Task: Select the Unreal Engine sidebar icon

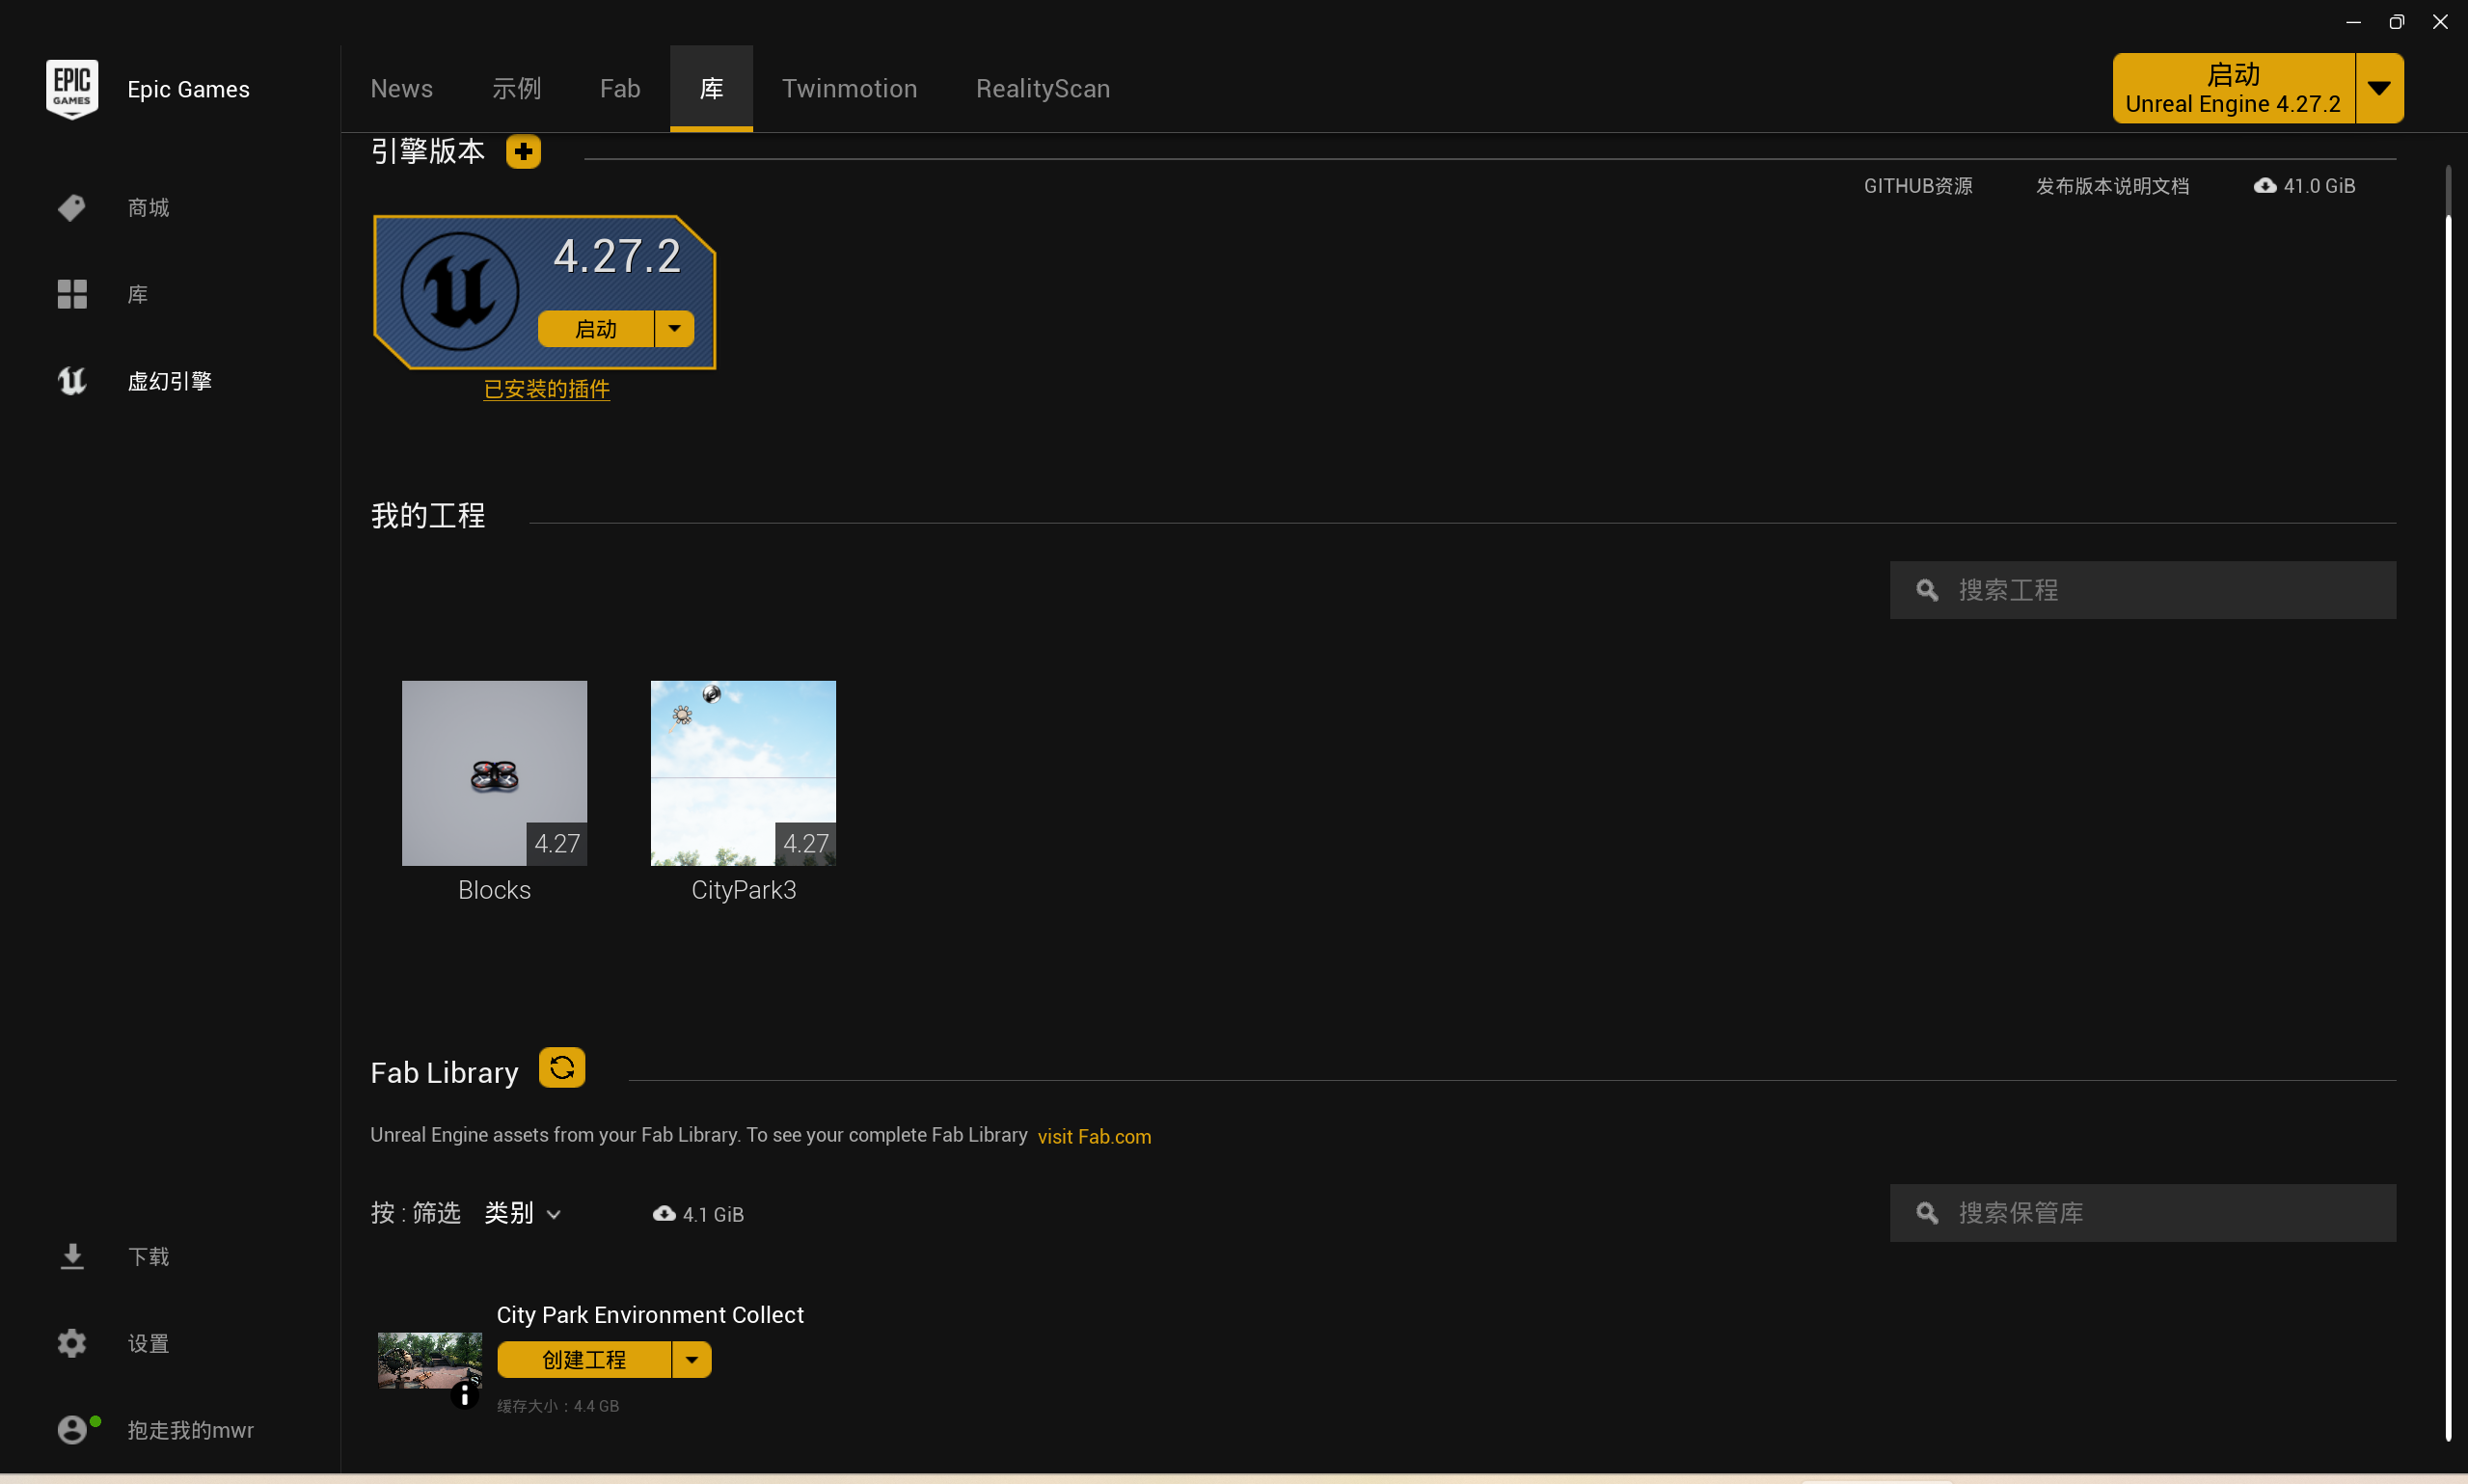Action: [x=72, y=381]
